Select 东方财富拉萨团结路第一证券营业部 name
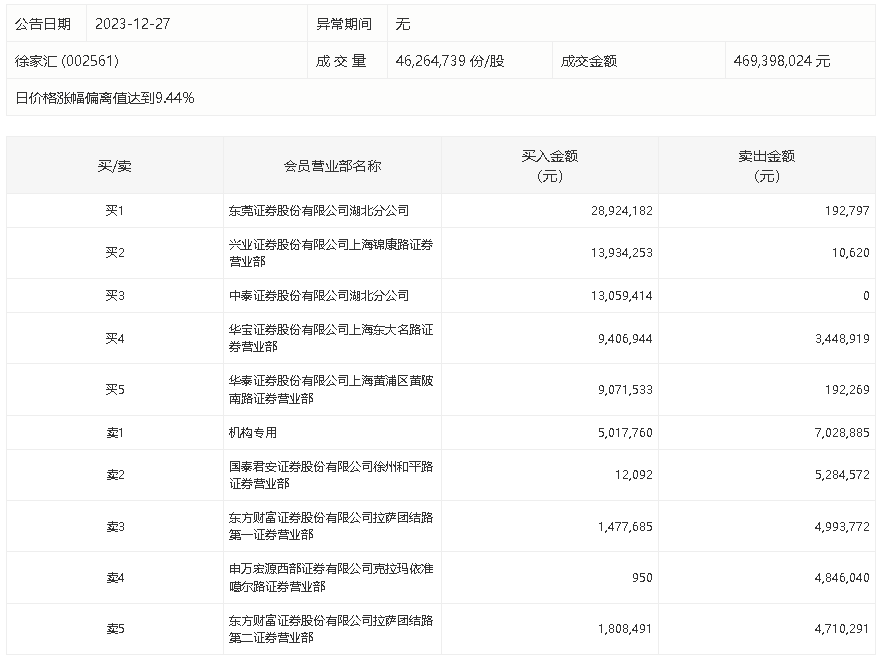Viewport: 882px width, 655px height. 331,526
